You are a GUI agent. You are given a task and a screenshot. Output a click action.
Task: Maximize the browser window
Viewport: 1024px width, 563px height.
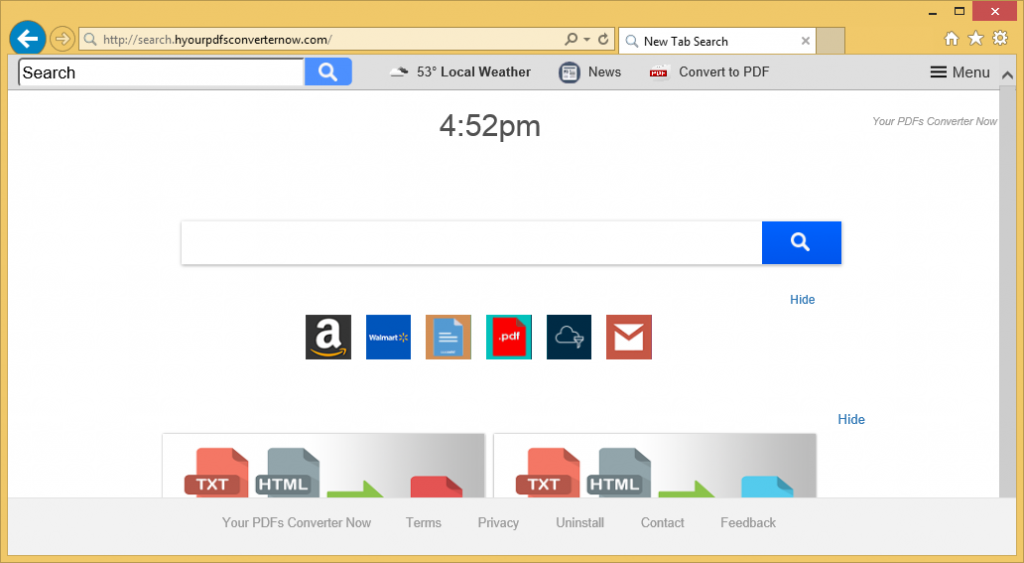point(959,11)
